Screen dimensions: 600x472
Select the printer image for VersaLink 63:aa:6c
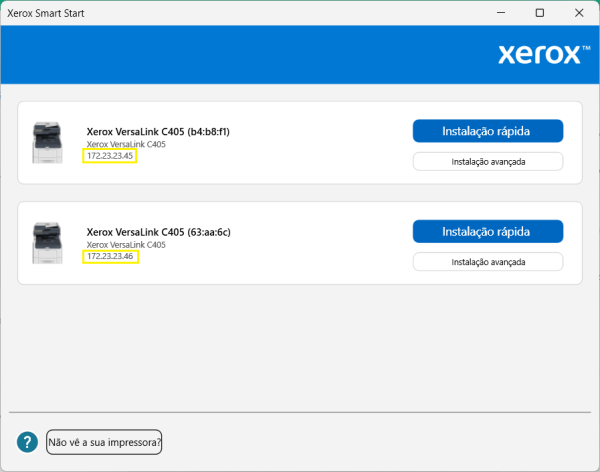coord(47,243)
